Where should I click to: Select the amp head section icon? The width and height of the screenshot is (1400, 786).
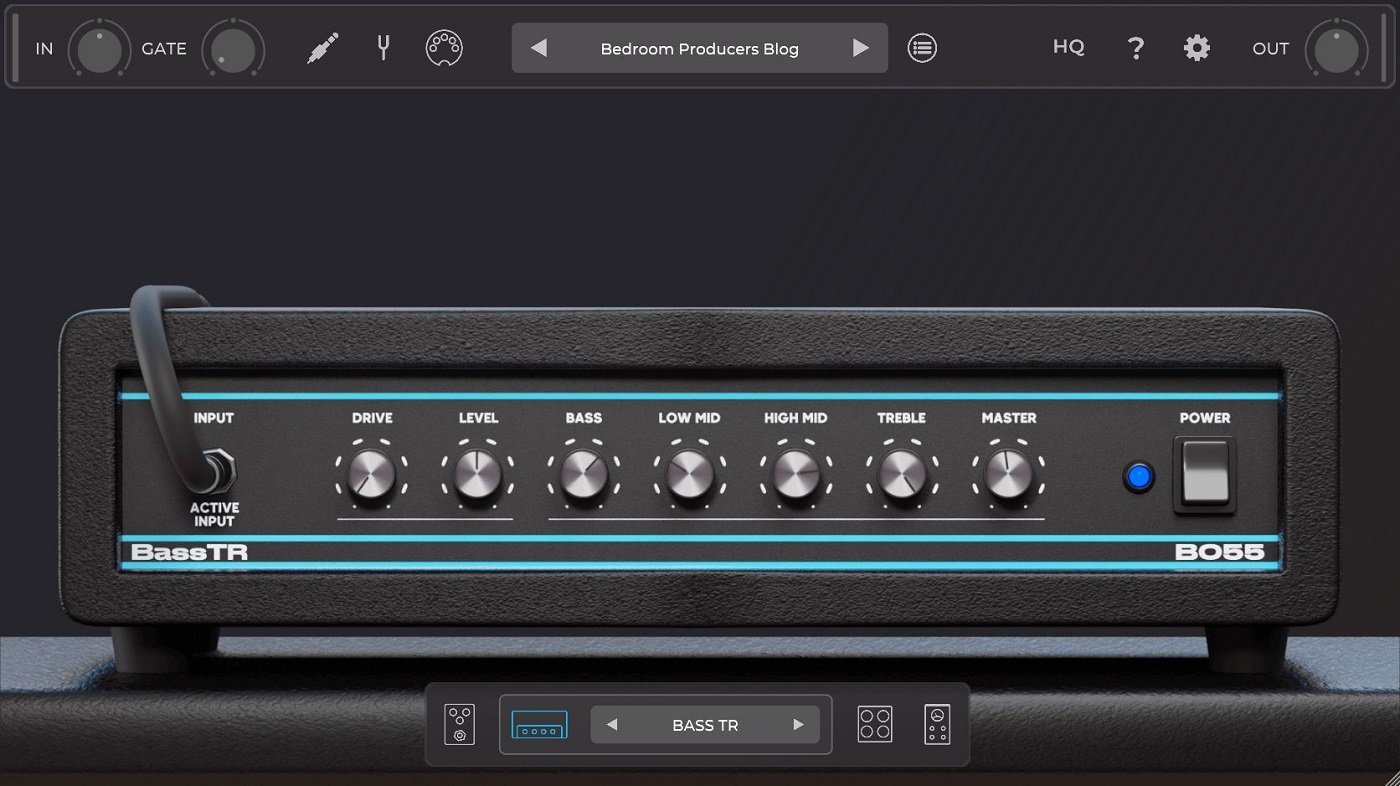tap(540, 725)
